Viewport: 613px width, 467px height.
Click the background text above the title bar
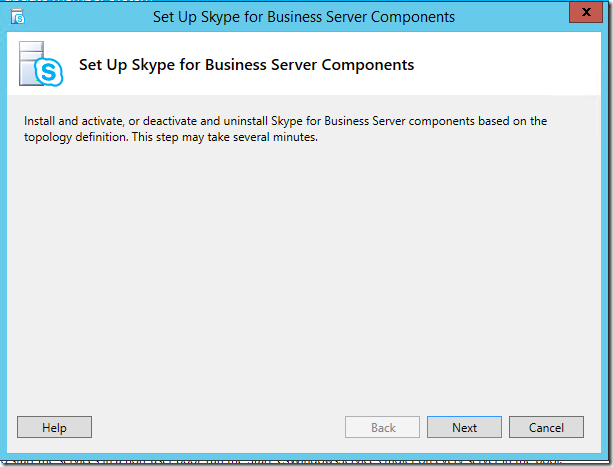[78, 1]
